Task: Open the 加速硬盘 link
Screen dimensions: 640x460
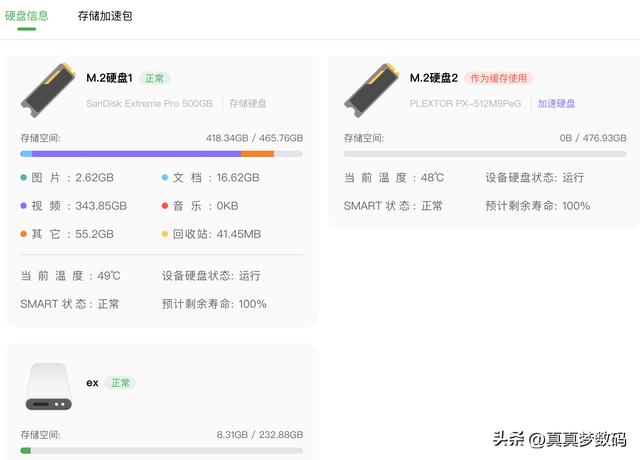Action: 556,104
